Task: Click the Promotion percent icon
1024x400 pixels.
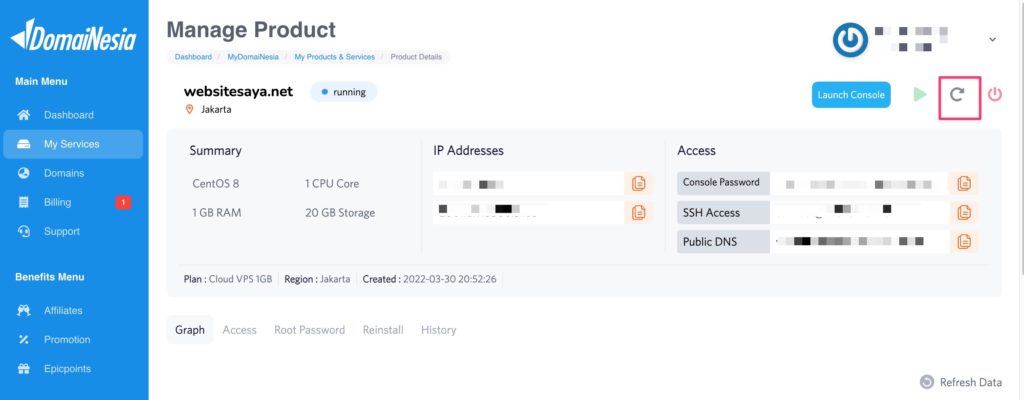Action: coord(24,340)
